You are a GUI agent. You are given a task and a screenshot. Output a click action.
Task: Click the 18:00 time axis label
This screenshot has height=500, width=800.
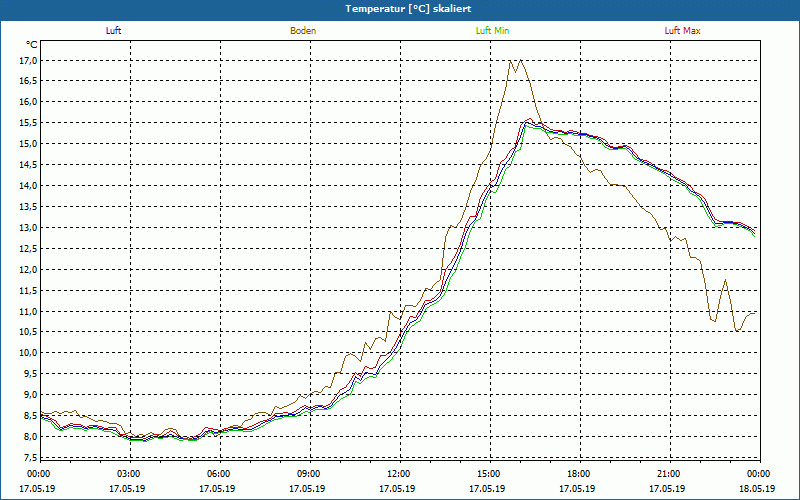[578, 474]
